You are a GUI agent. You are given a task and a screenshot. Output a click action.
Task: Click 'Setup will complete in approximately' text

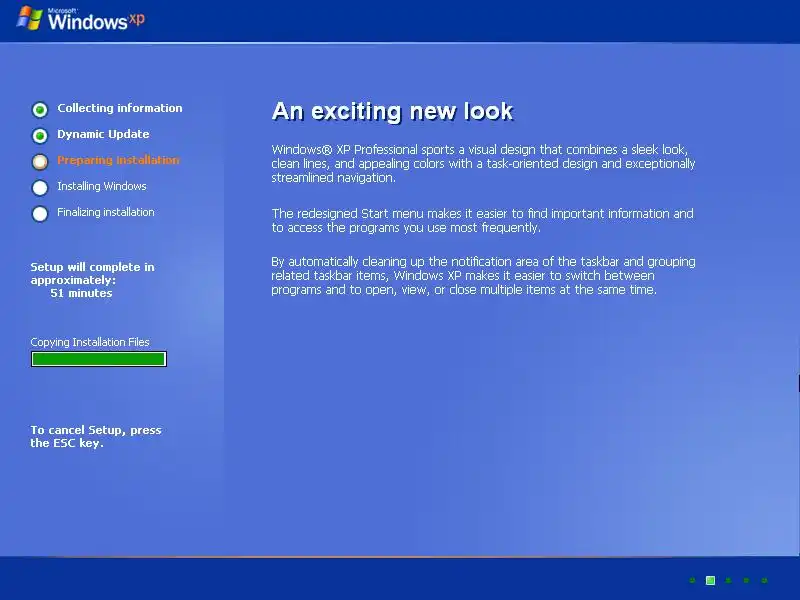(x=92, y=273)
